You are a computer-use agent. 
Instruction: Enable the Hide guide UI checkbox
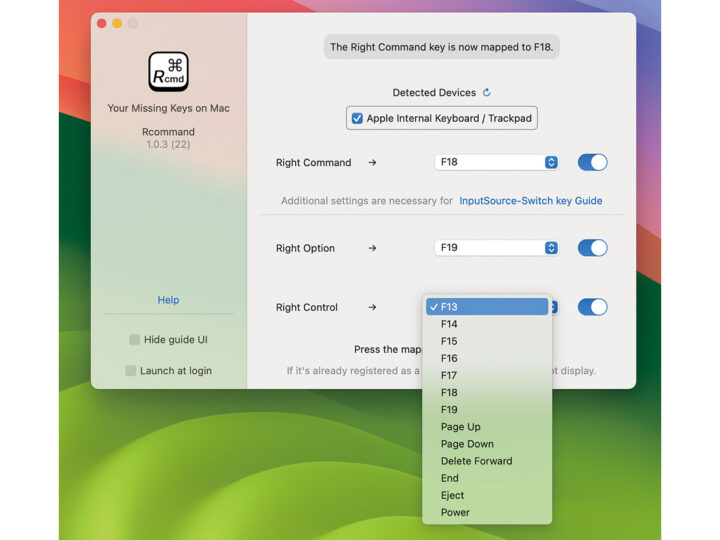tap(134, 340)
